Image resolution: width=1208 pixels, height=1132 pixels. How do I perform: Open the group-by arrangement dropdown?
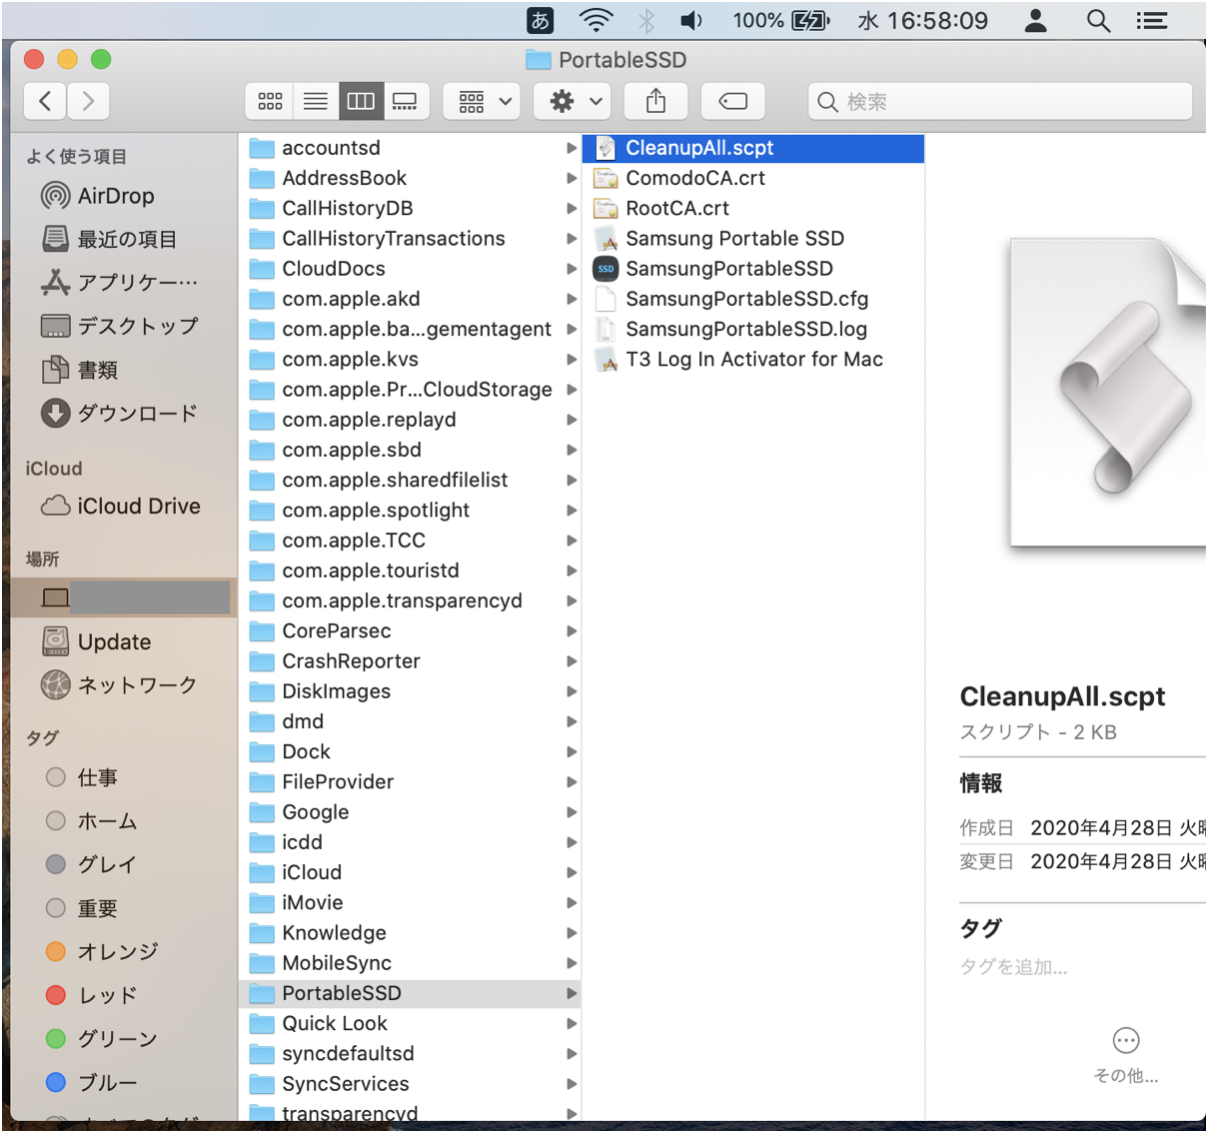pos(483,101)
